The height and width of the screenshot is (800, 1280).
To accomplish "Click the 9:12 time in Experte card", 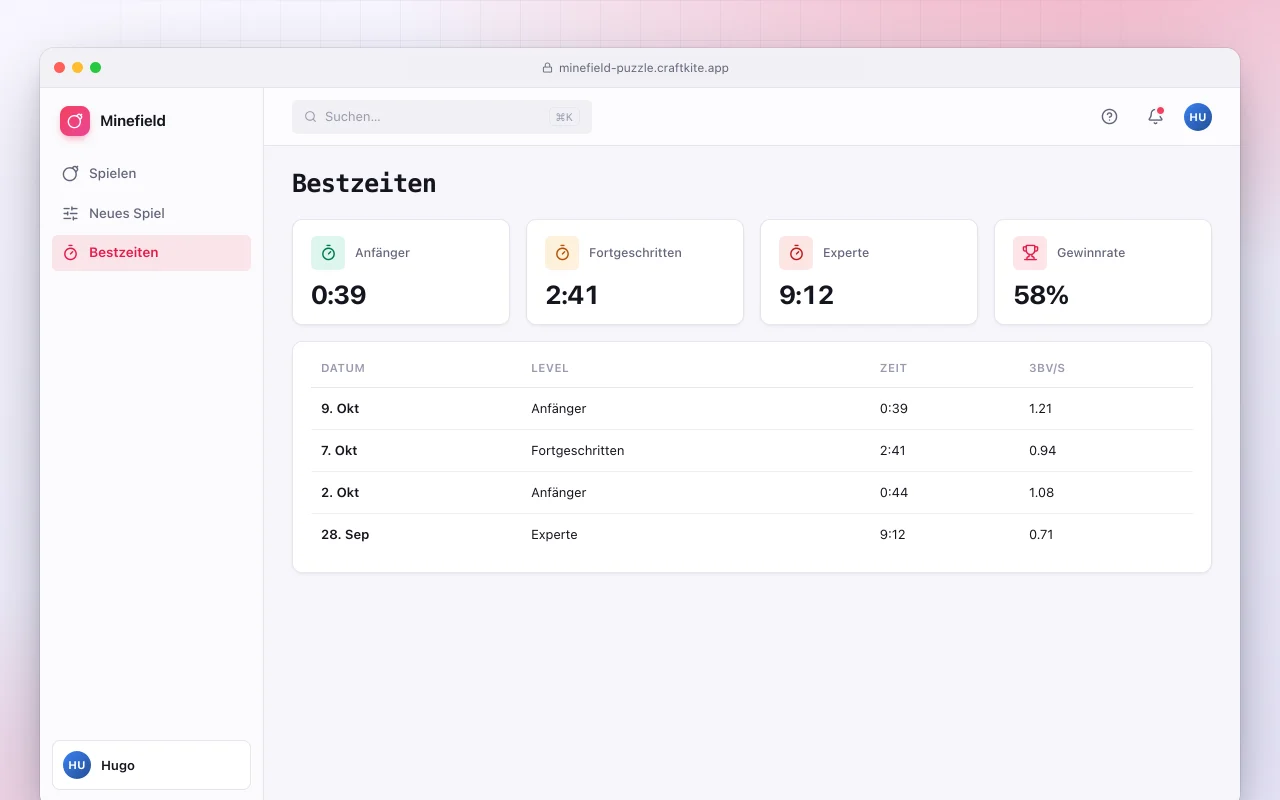I will point(806,295).
